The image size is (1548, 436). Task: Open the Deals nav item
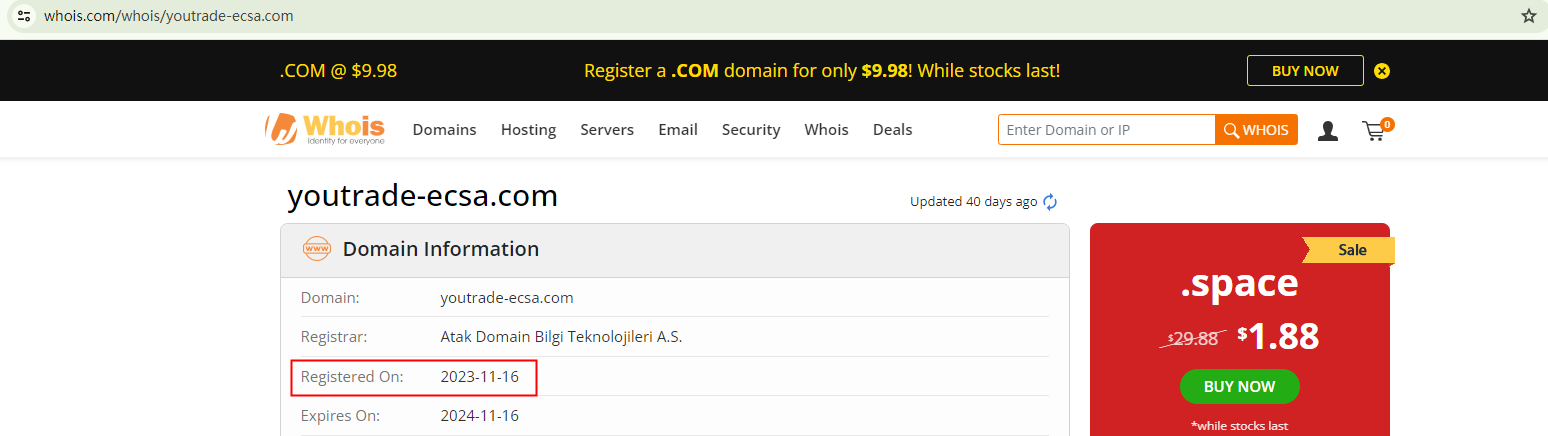pyautogui.click(x=892, y=130)
